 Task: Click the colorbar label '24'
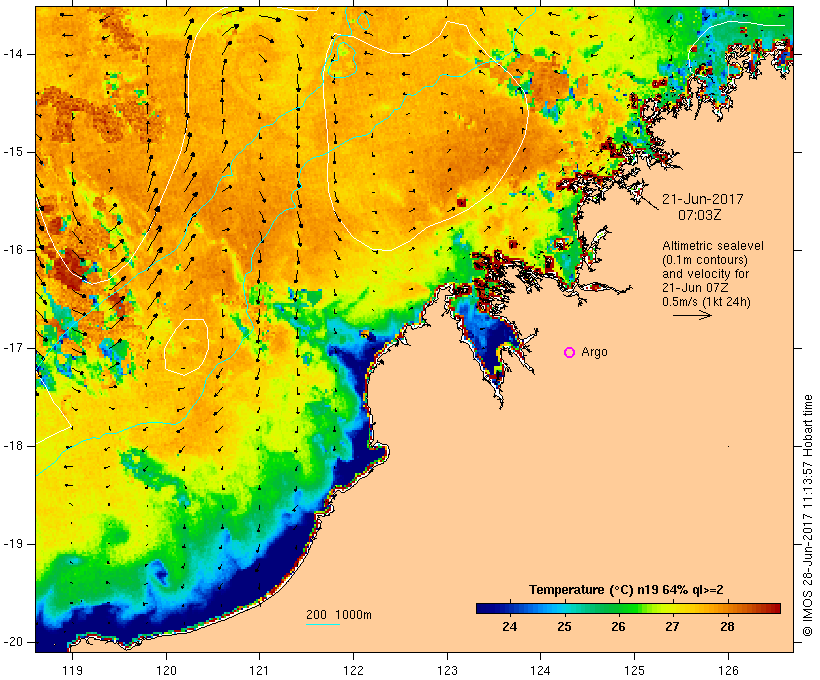point(510,627)
